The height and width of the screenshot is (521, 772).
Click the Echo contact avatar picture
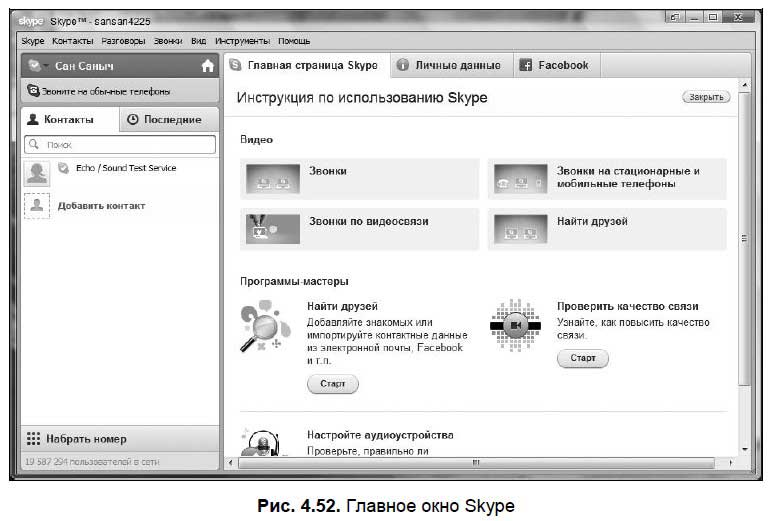[x=37, y=174]
